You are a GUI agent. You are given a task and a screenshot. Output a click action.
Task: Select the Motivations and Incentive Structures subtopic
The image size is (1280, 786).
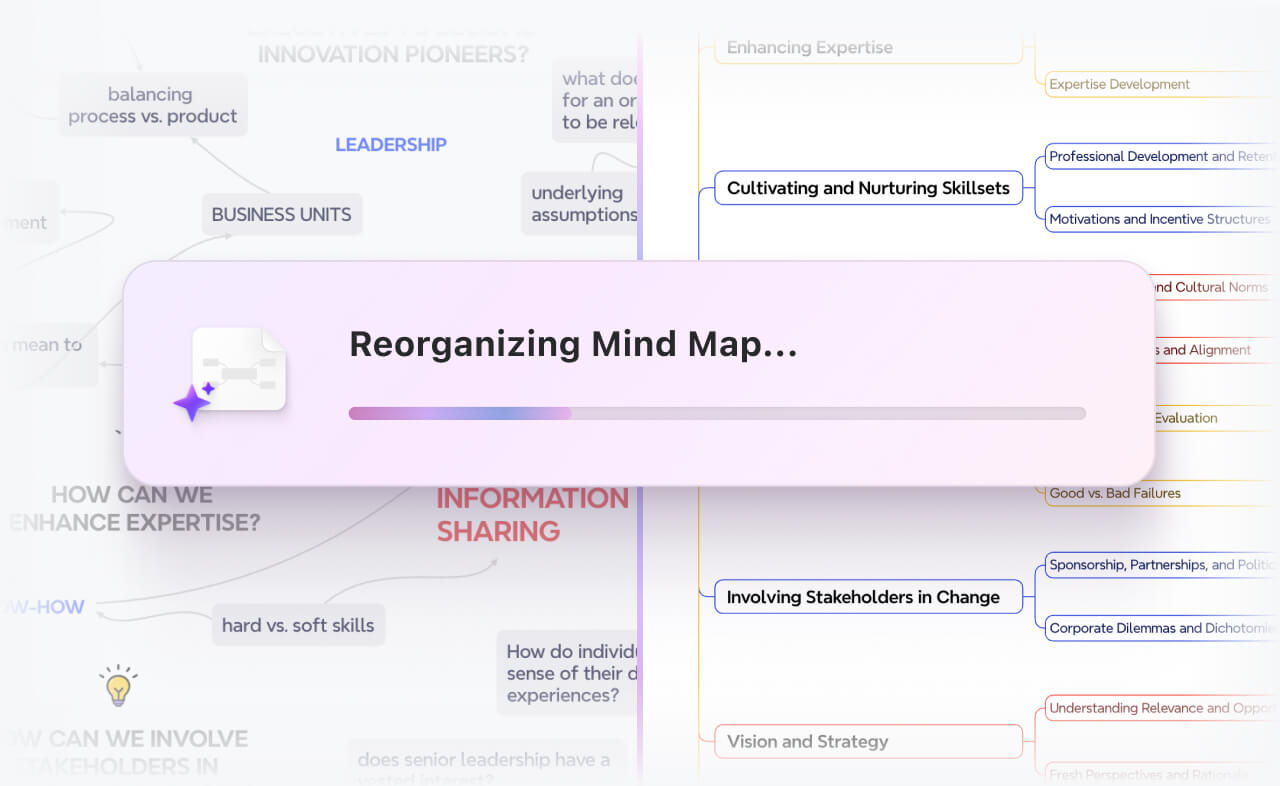tap(1160, 219)
